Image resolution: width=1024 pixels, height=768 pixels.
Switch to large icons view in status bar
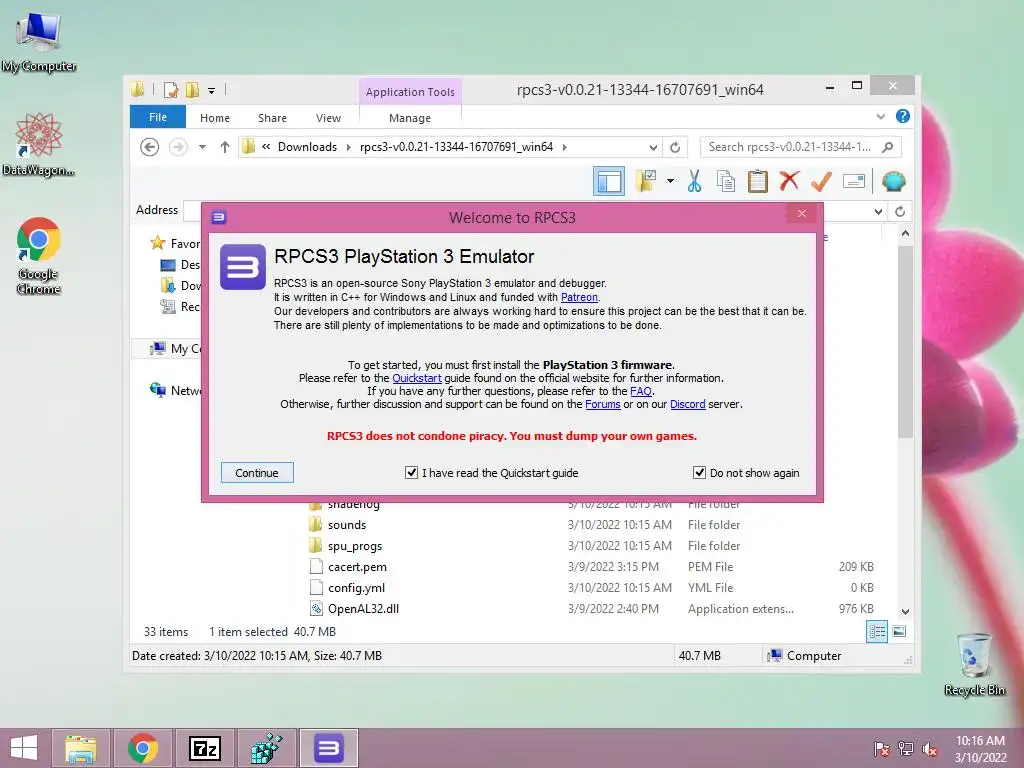(x=899, y=631)
